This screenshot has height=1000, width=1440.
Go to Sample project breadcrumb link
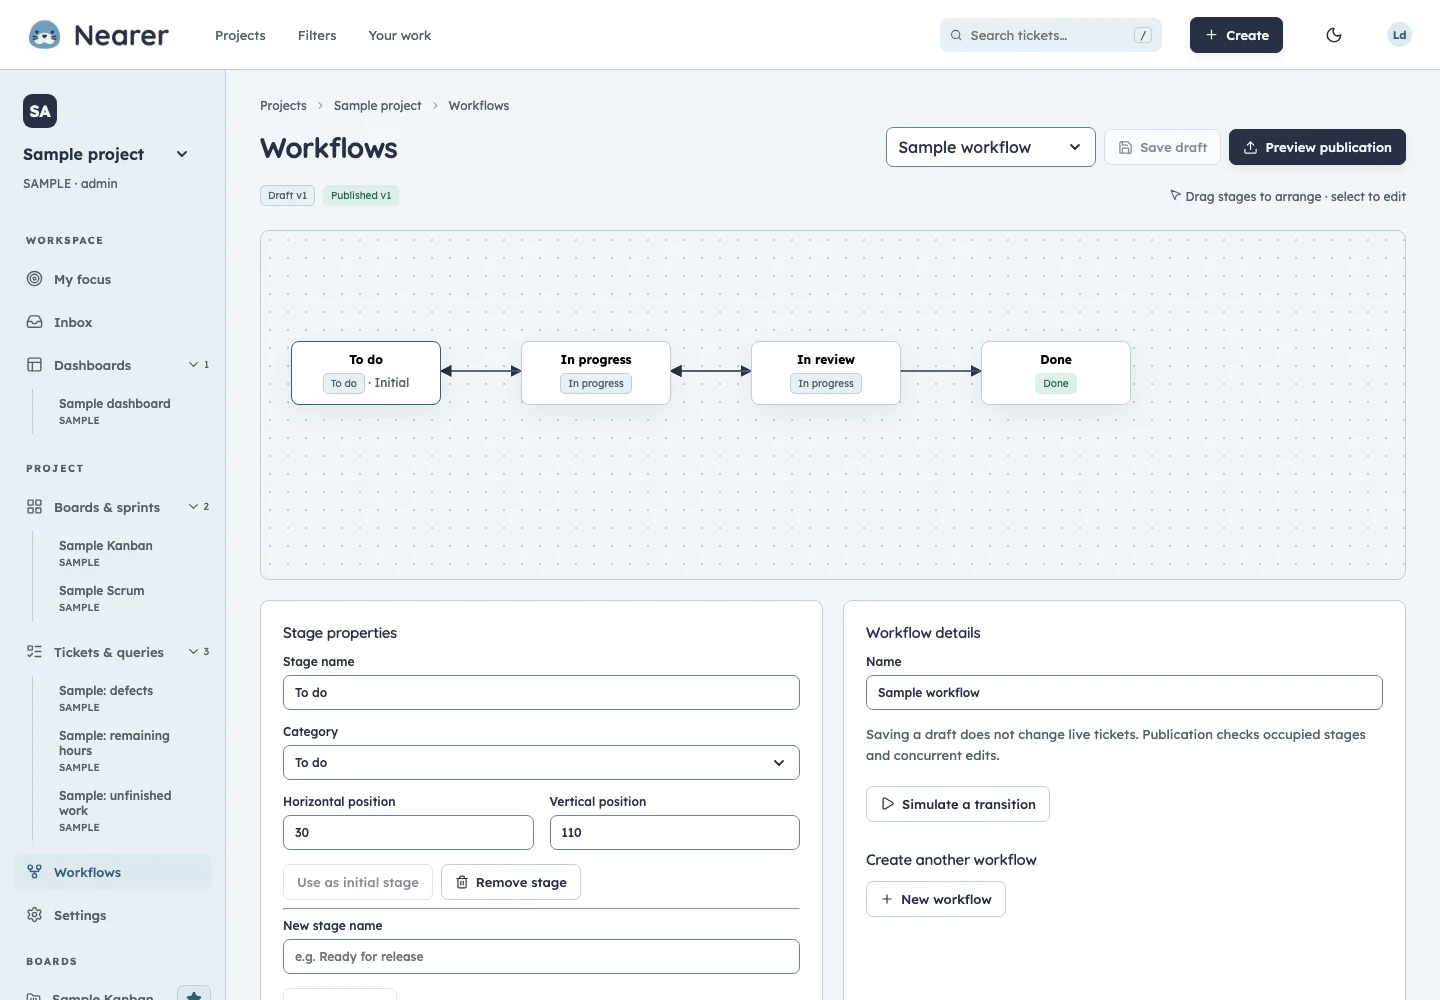coord(377,105)
